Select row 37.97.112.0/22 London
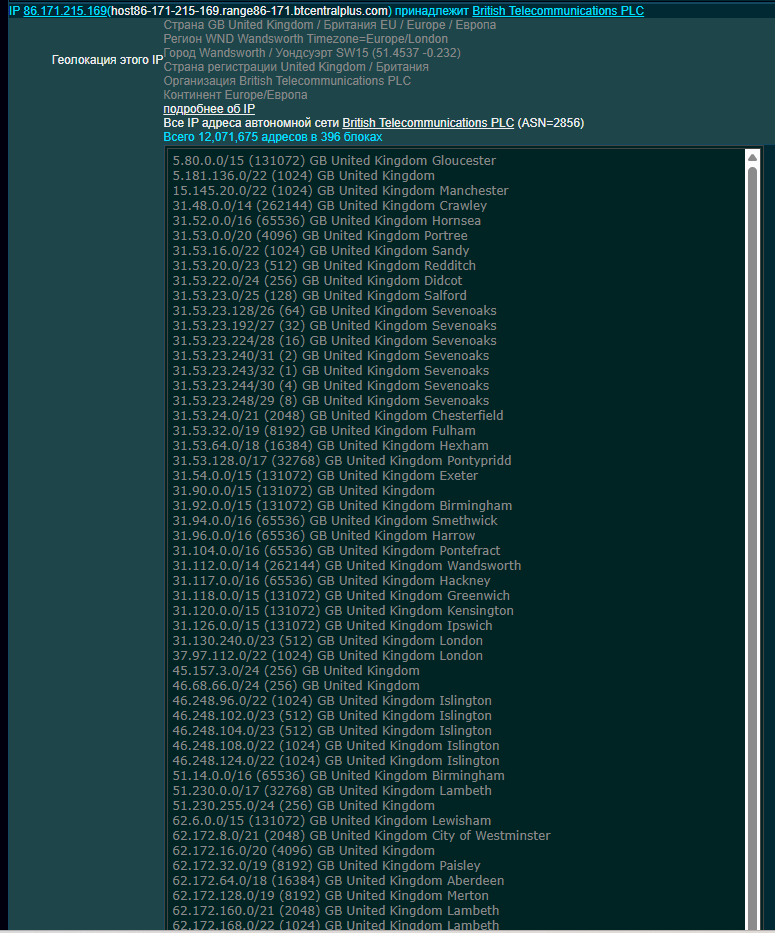Screen dimensions: 775x933 point(327,656)
